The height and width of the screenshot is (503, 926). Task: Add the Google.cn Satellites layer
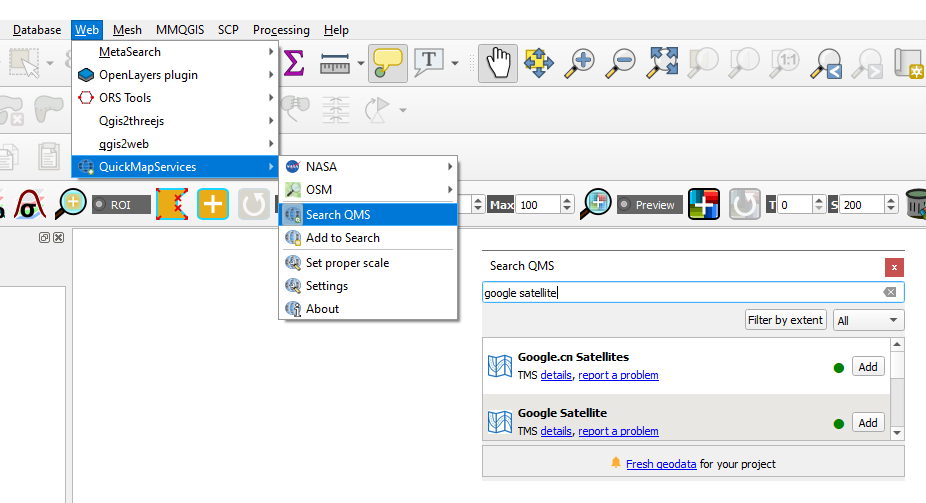pyautogui.click(x=868, y=367)
